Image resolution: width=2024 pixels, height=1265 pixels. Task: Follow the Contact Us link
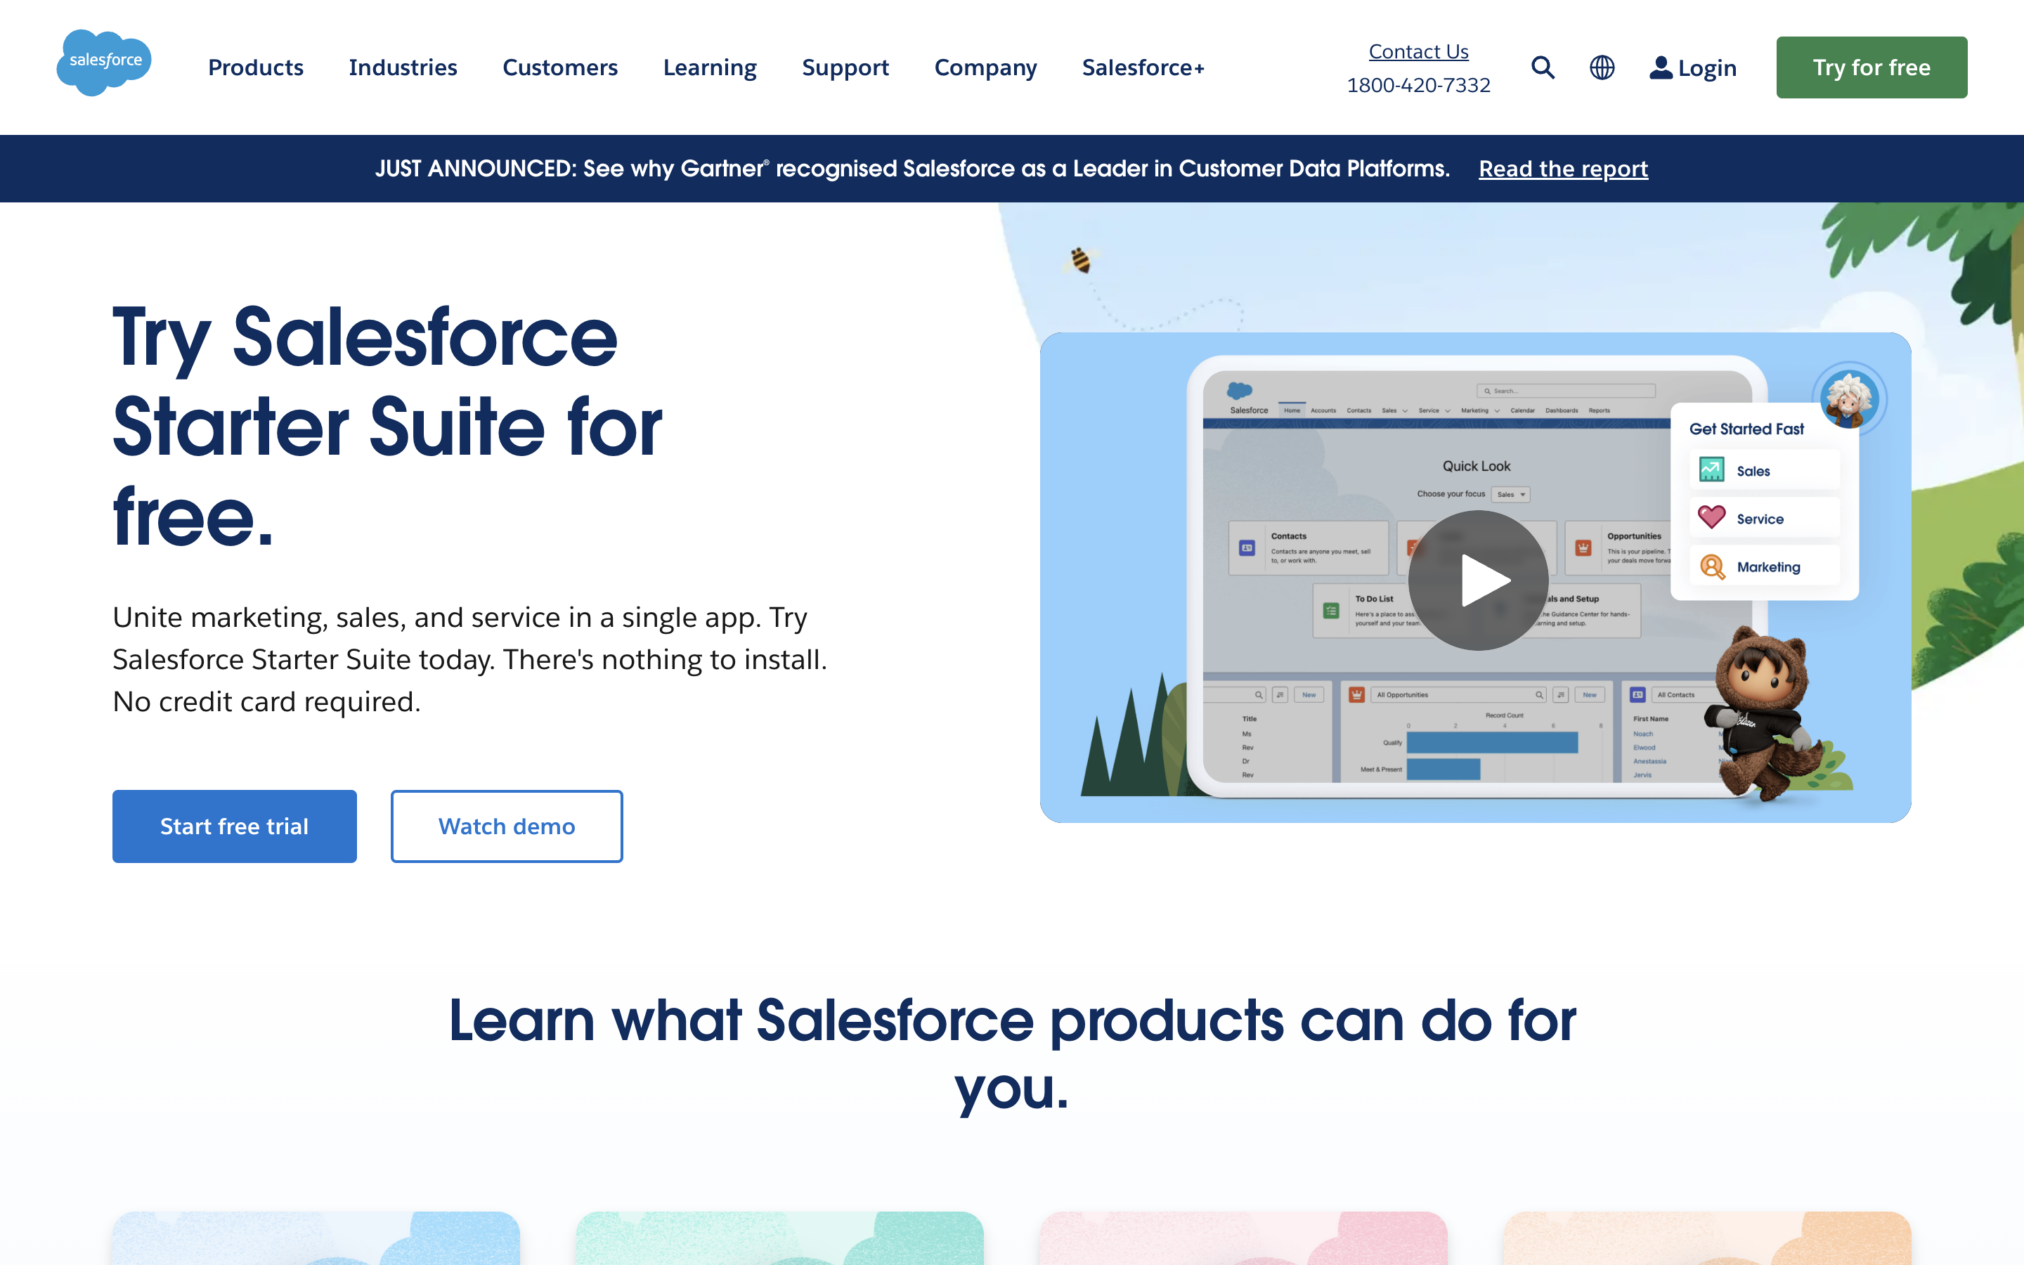click(x=1418, y=51)
